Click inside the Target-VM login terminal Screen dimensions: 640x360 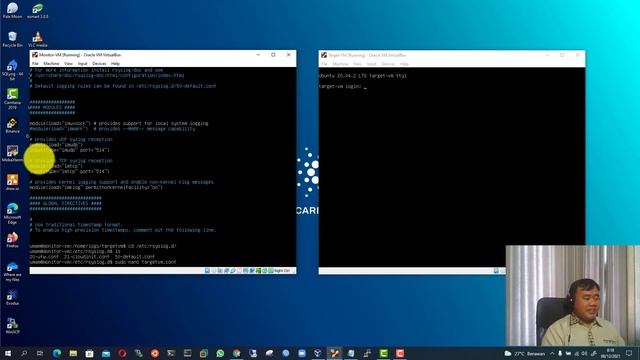tap(451, 167)
